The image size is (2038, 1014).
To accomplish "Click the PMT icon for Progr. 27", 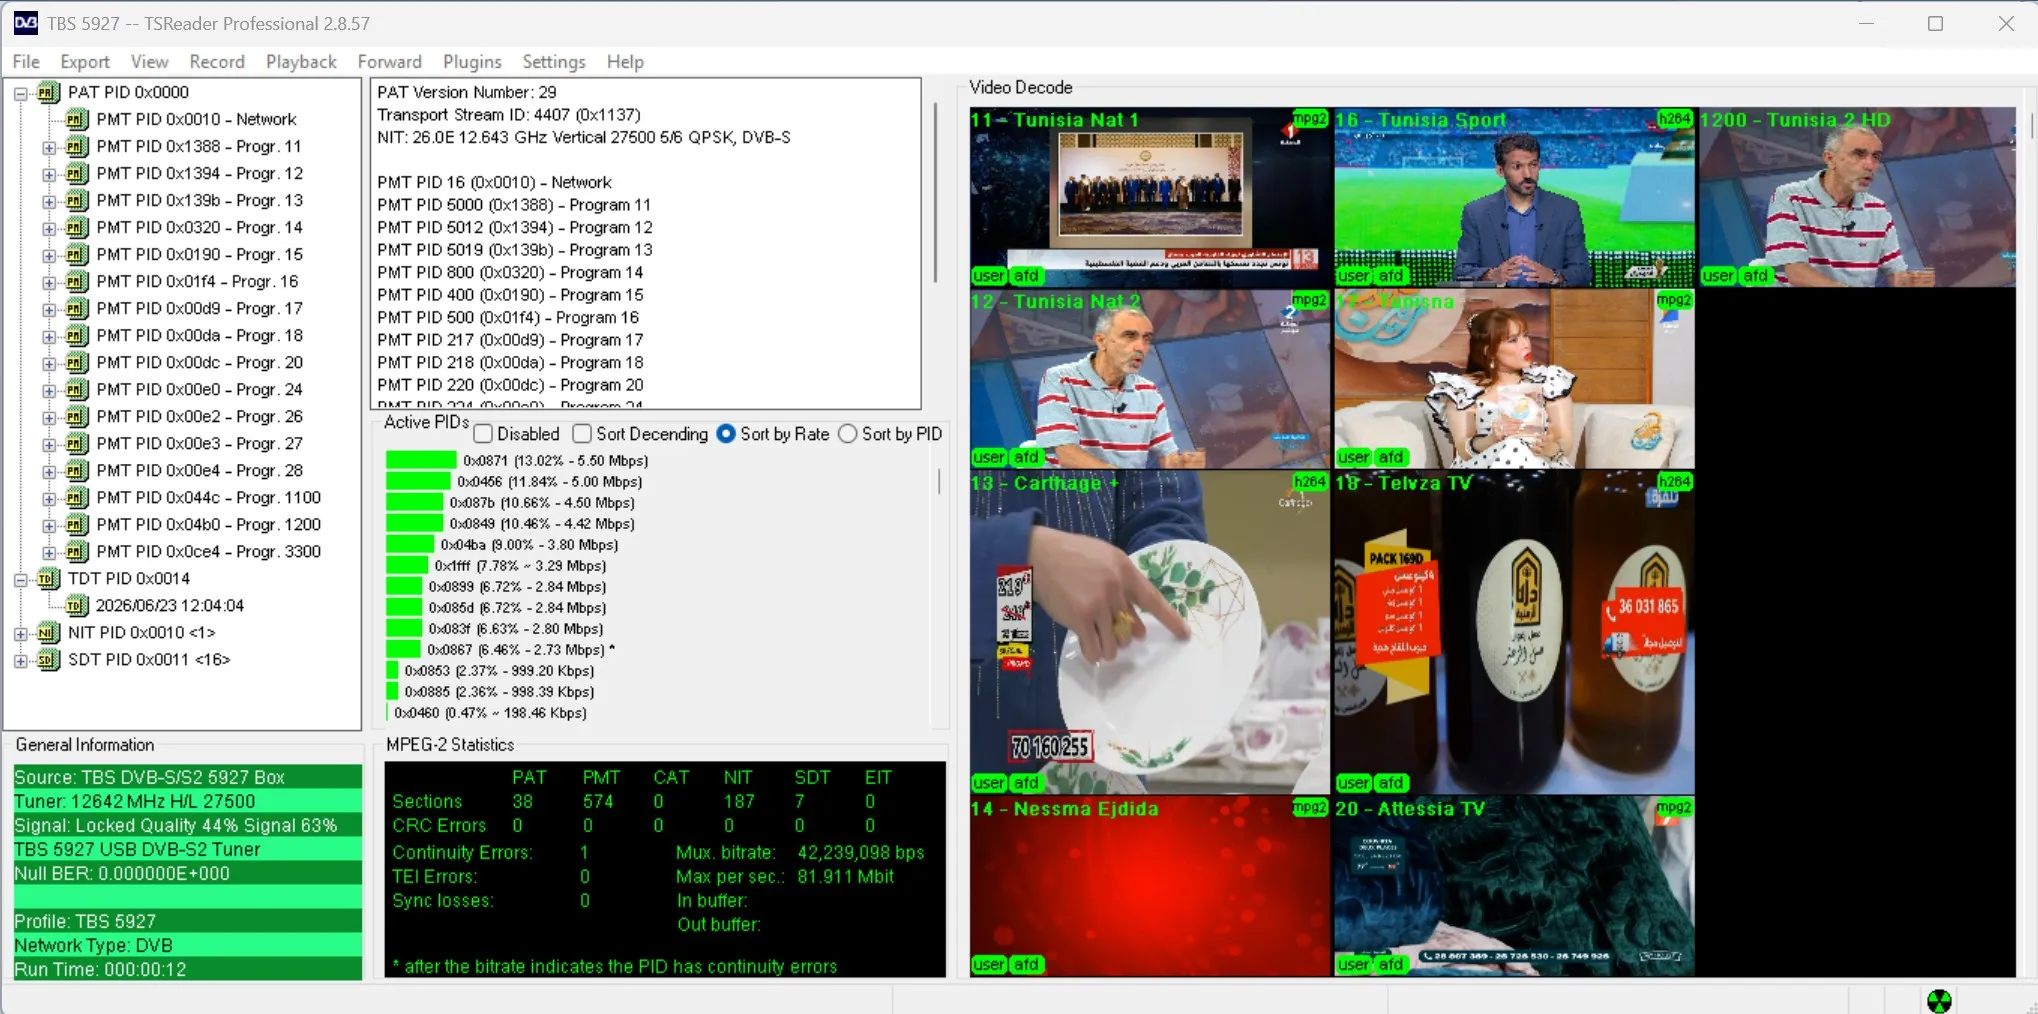I will [x=77, y=443].
